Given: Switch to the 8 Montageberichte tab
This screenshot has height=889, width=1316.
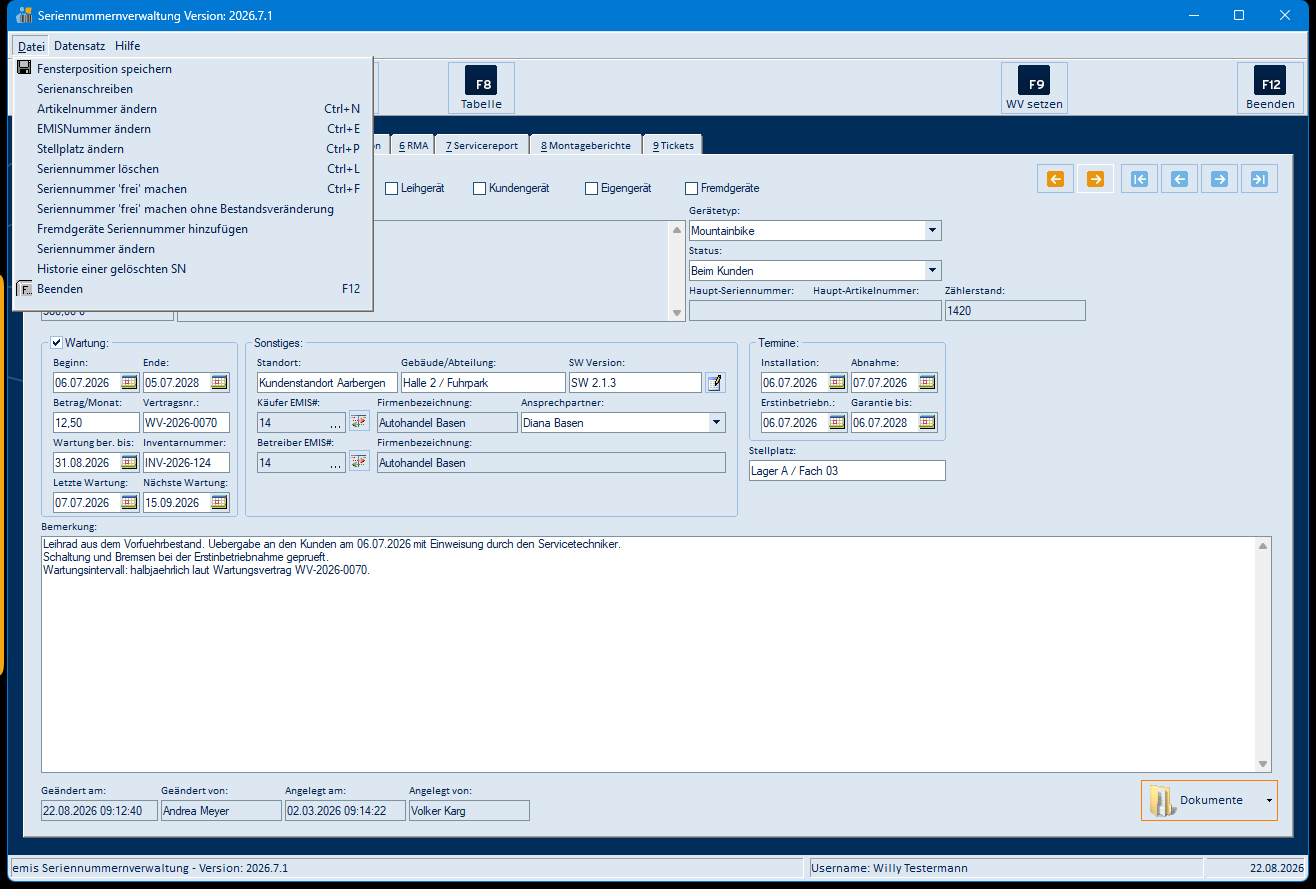Looking at the screenshot, I should point(585,145).
